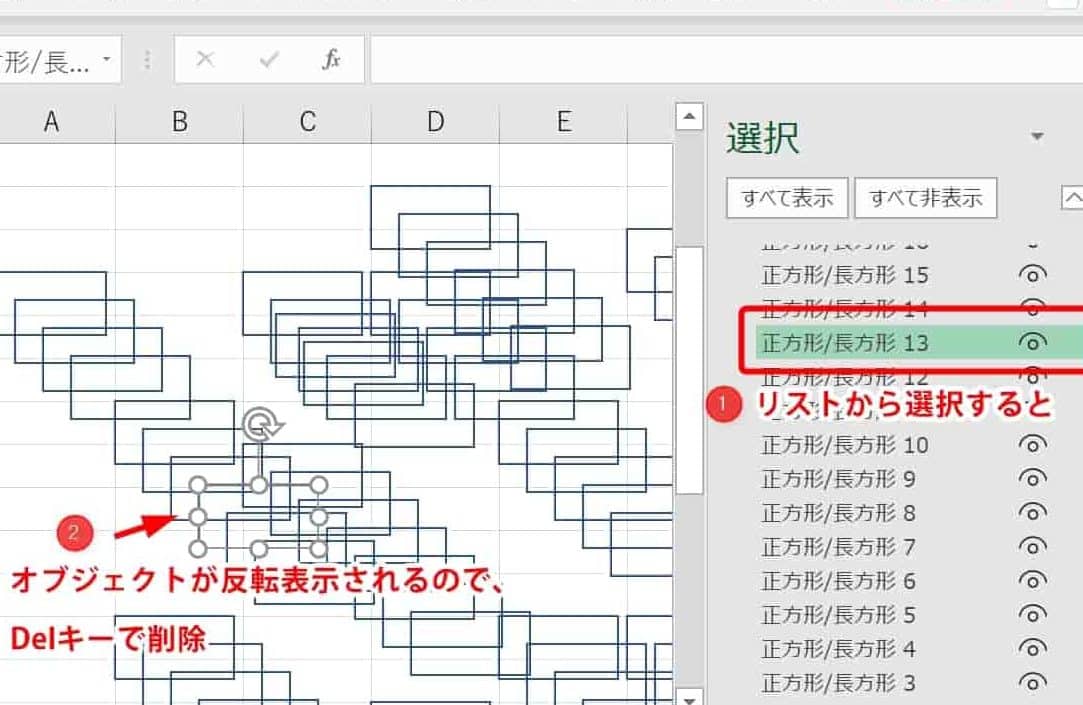Toggle visibility of 正方形/長方形 4
1083x705 pixels.
coord(1033,649)
